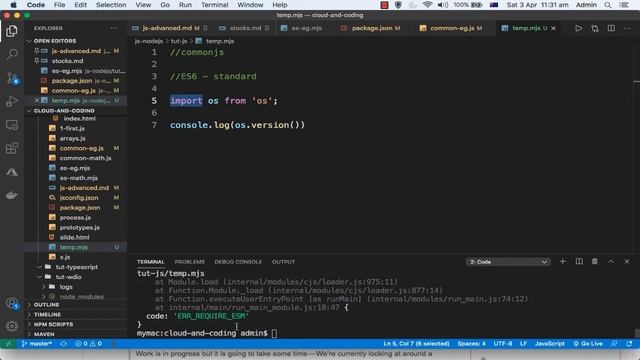Switch to es-eg.mjs tab

tap(306, 28)
